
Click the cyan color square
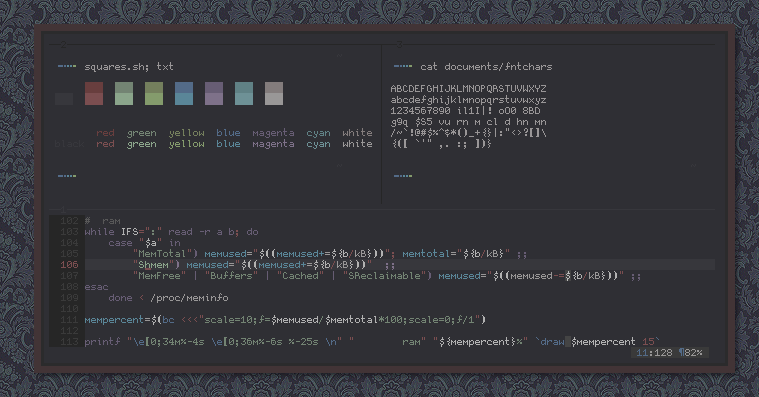point(244,93)
